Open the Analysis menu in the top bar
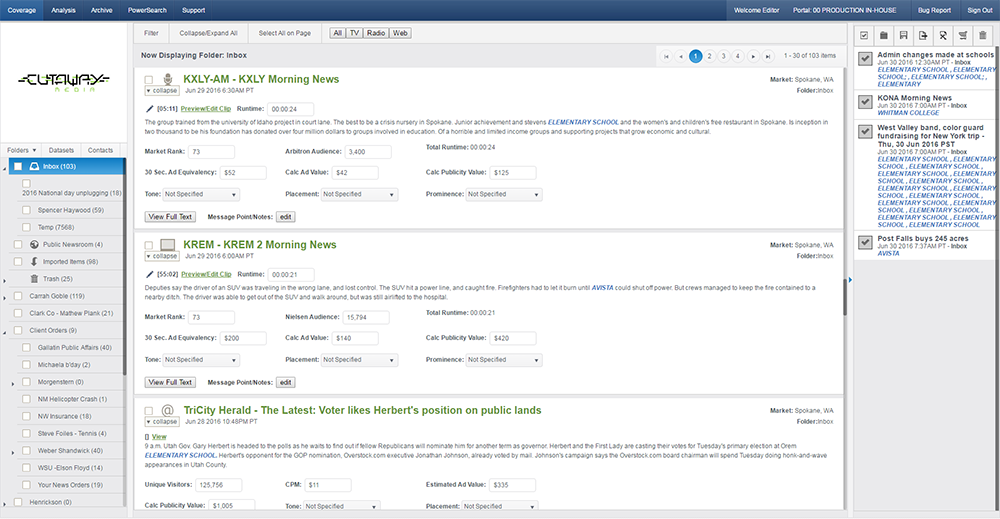The width and height of the screenshot is (1000, 519). pos(63,10)
